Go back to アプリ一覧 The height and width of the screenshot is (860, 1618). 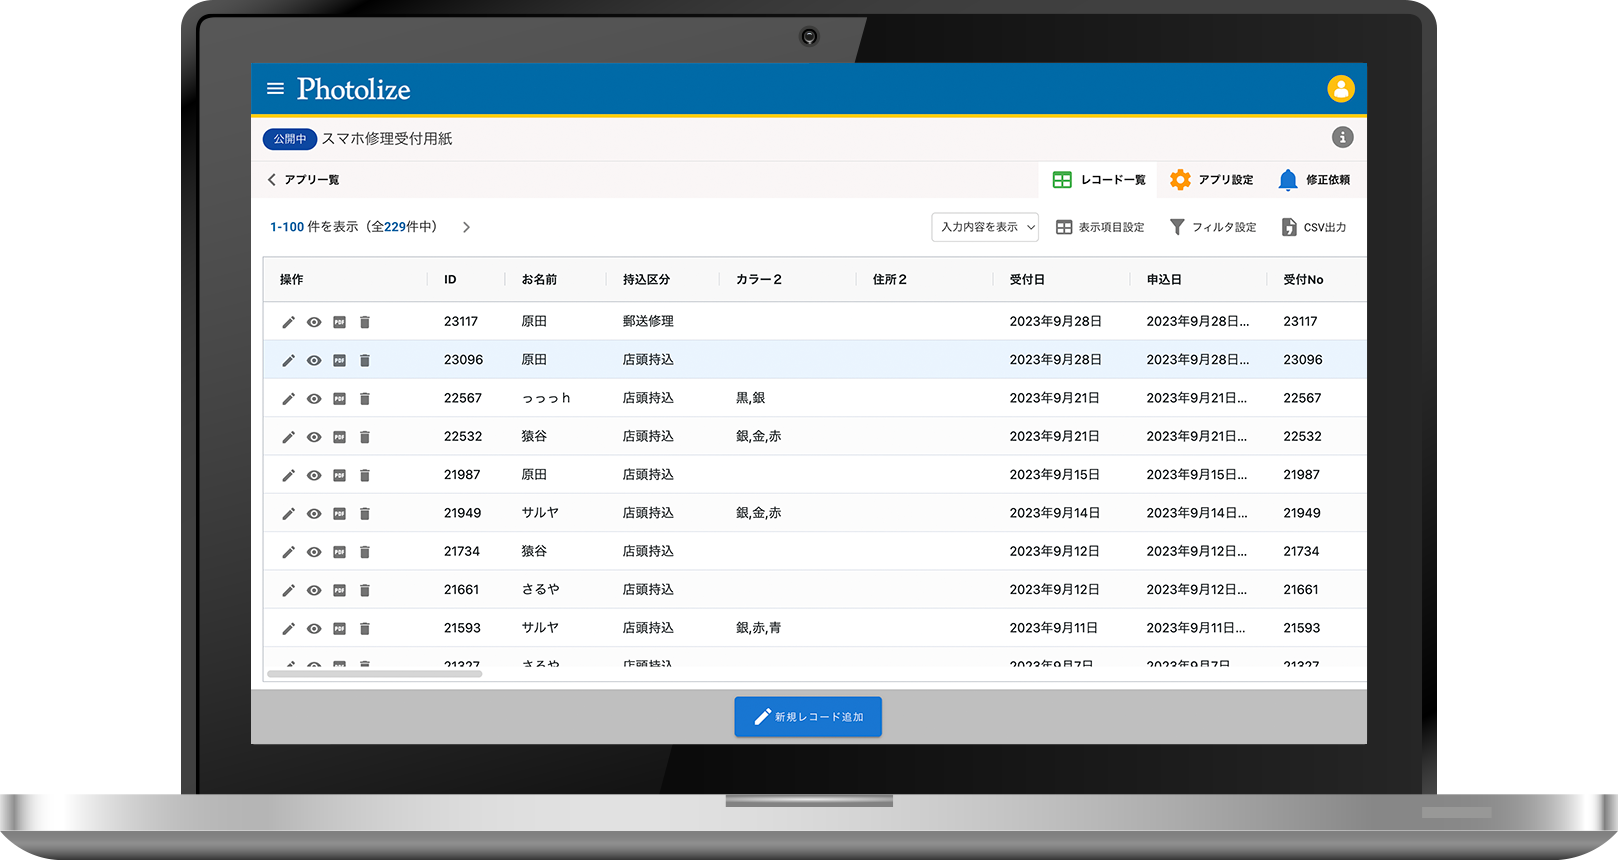click(303, 180)
